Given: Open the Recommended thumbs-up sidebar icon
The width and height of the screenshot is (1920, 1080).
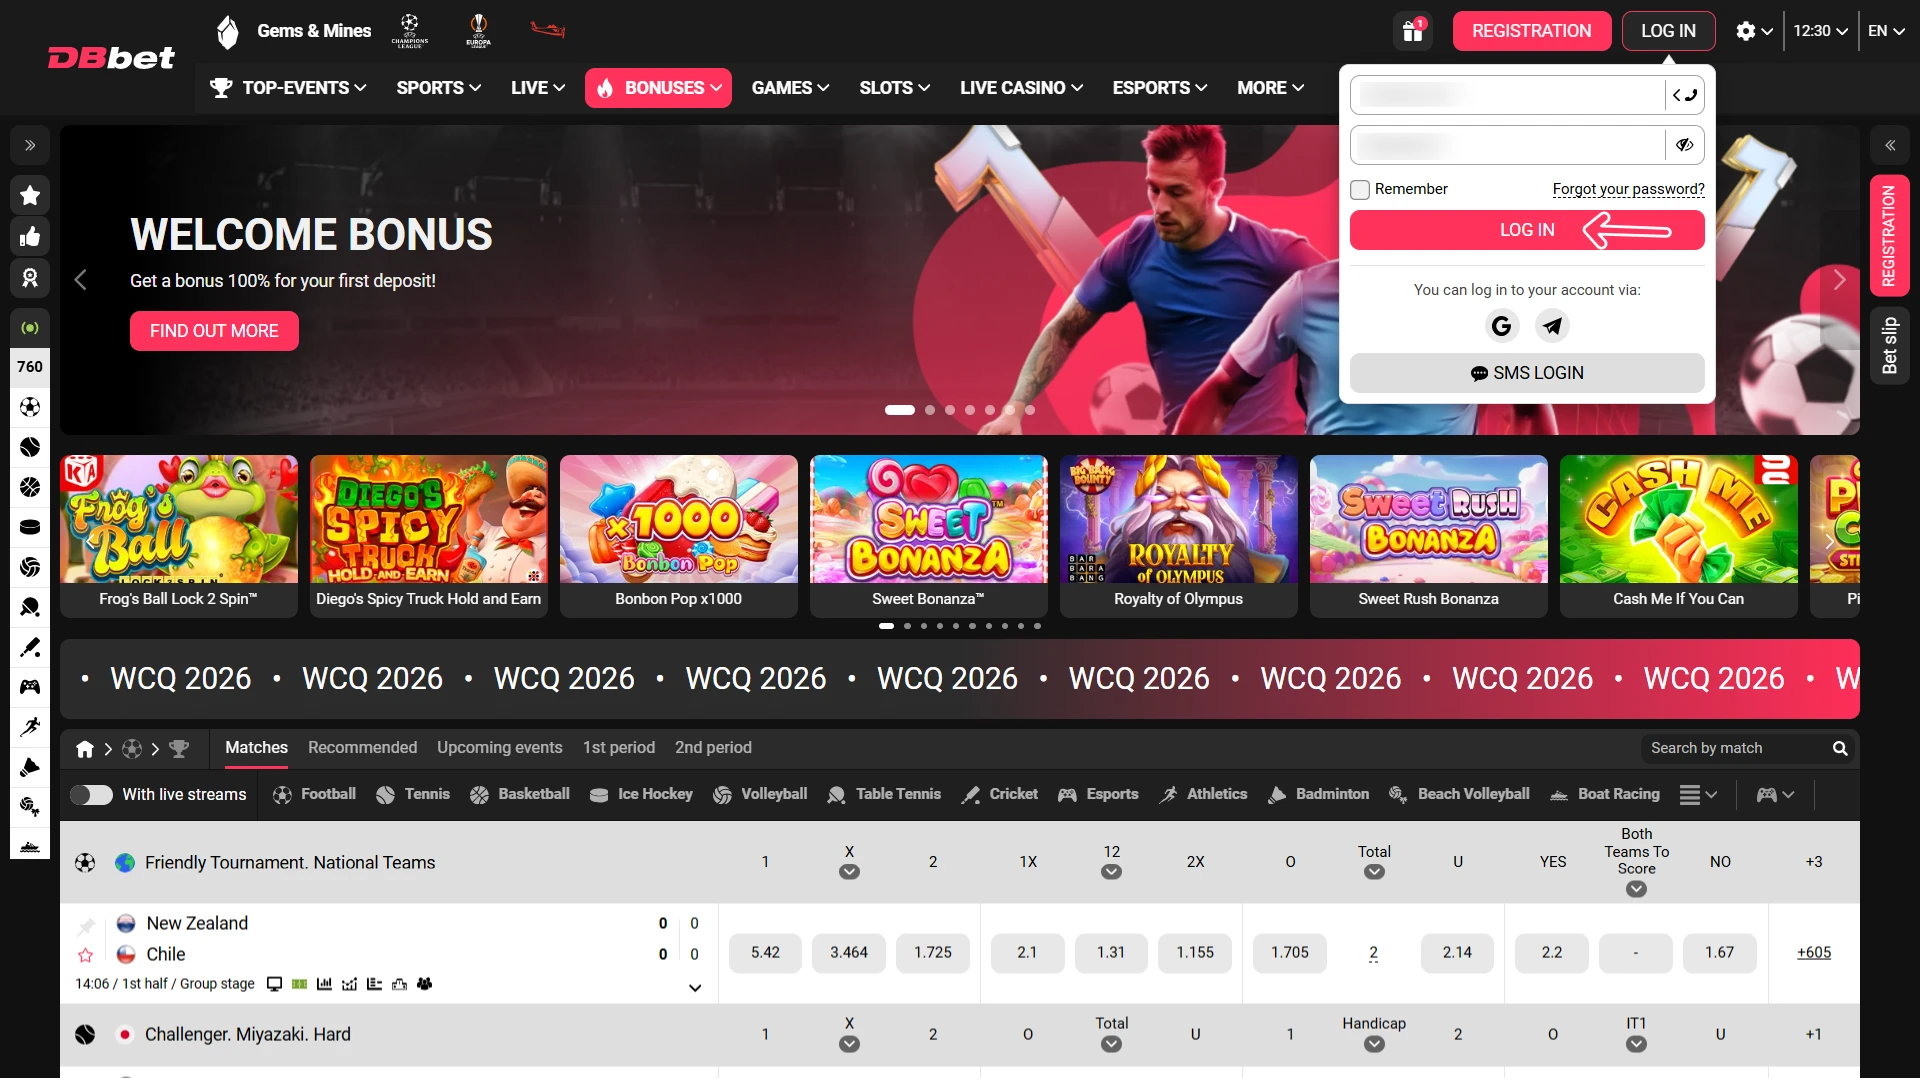Looking at the screenshot, I should pos(30,237).
